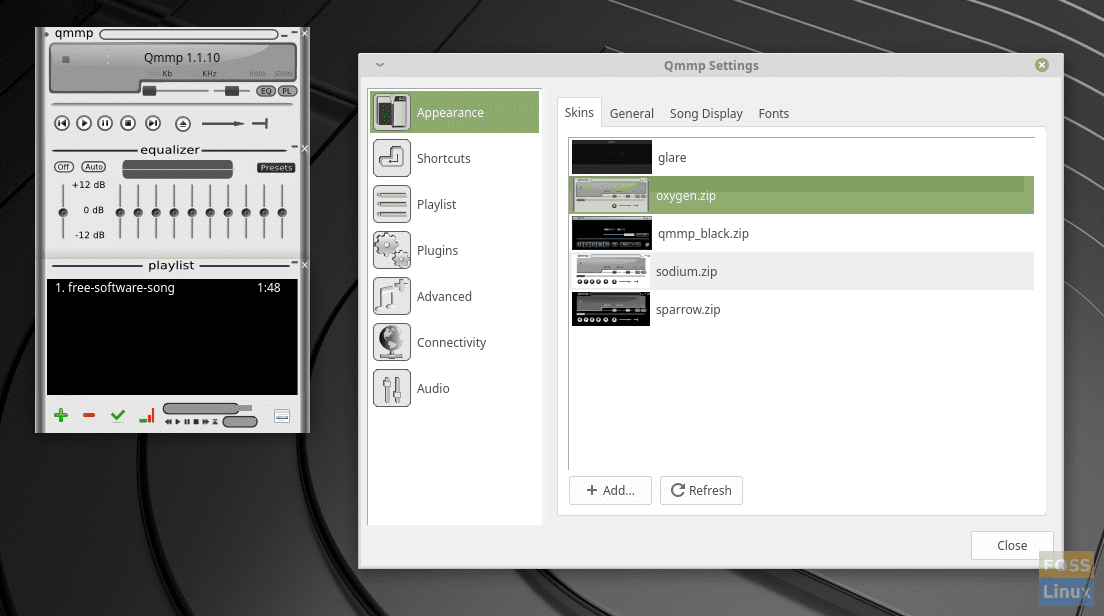The image size is (1104, 616).
Task: Select the qmmp_black.zip skin
Action: (x=801, y=233)
